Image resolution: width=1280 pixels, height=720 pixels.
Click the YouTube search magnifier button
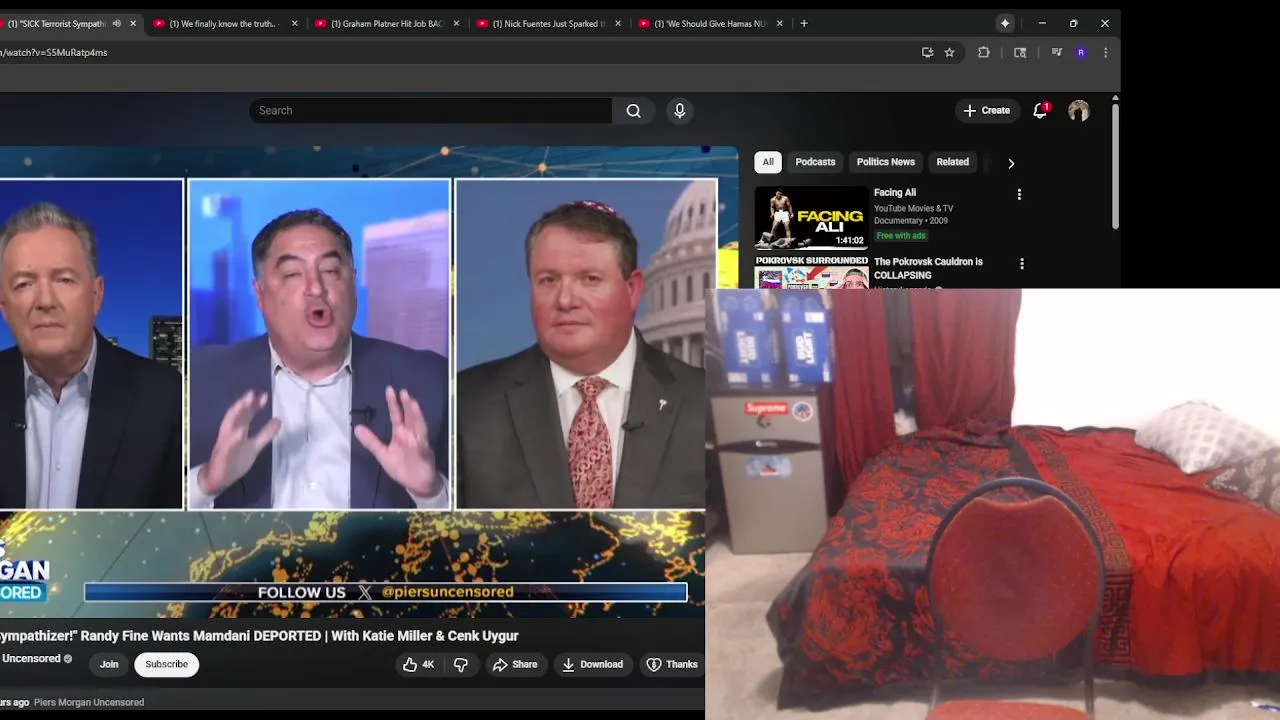coord(633,111)
